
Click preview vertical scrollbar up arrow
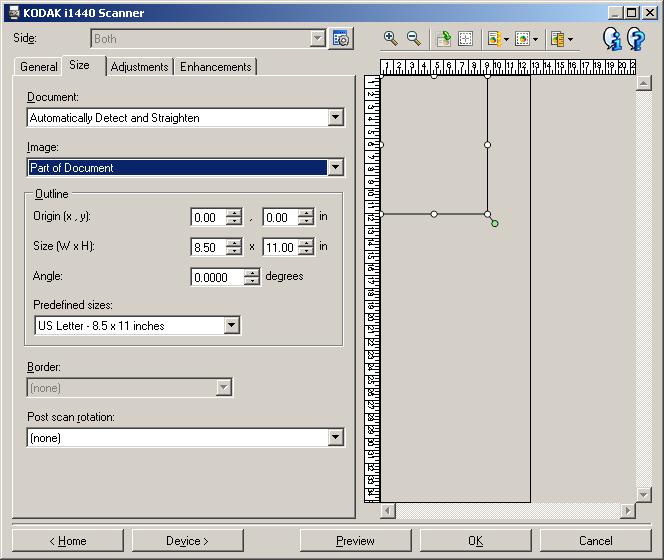click(x=643, y=83)
